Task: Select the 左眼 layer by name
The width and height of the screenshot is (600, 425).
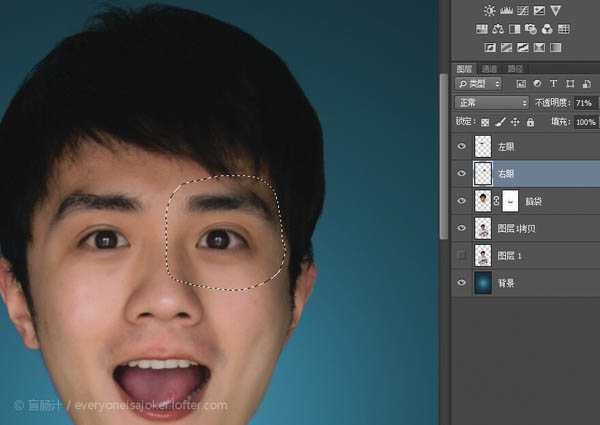Action: click(x=506, y=147)
